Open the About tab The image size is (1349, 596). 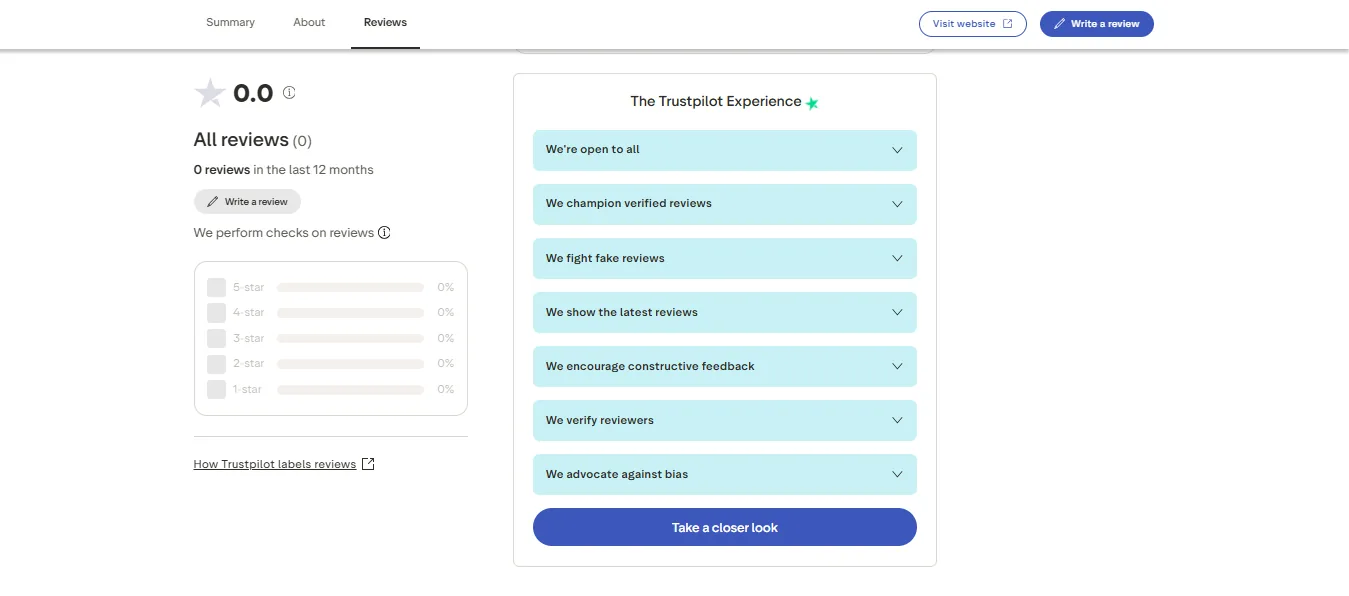point(309,22)
